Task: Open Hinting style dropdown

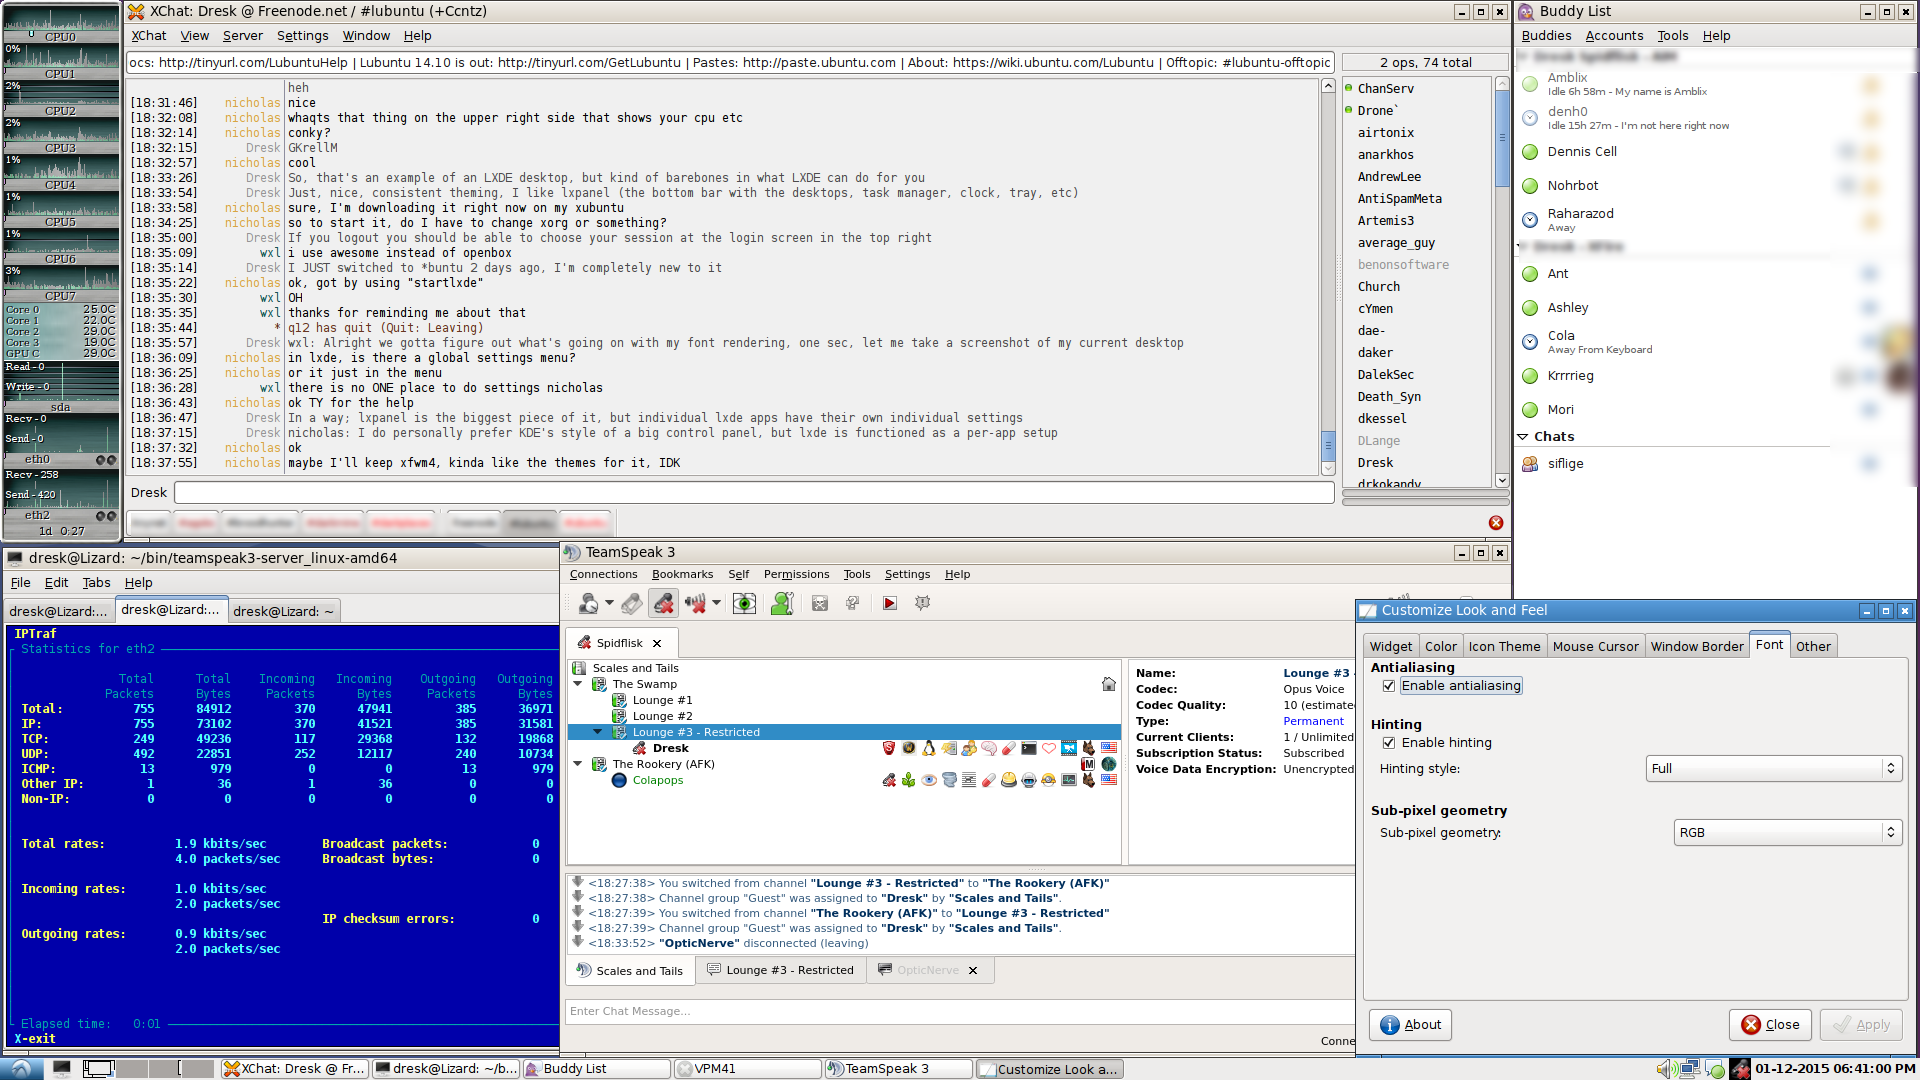Action: coord(1774,769)
